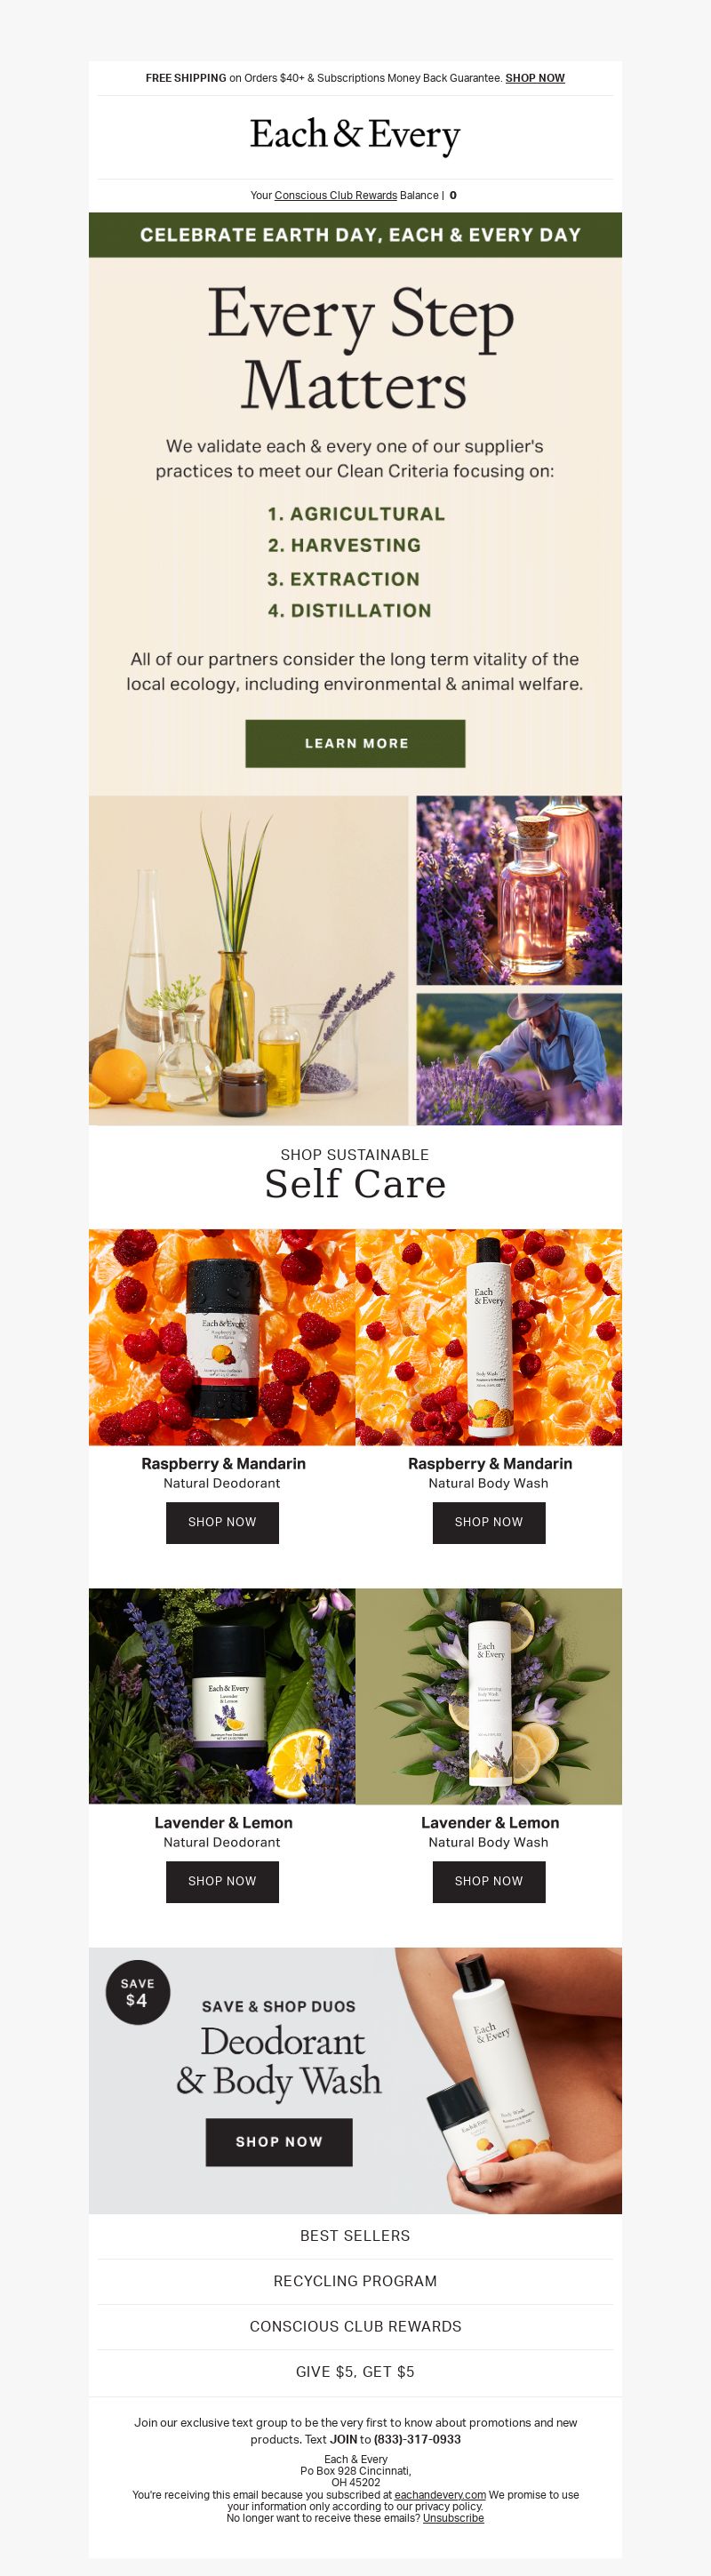Open the RECYCLING PROGRAM menu item
This screenshot has height=2576, width=711.
click(355, 2281)
